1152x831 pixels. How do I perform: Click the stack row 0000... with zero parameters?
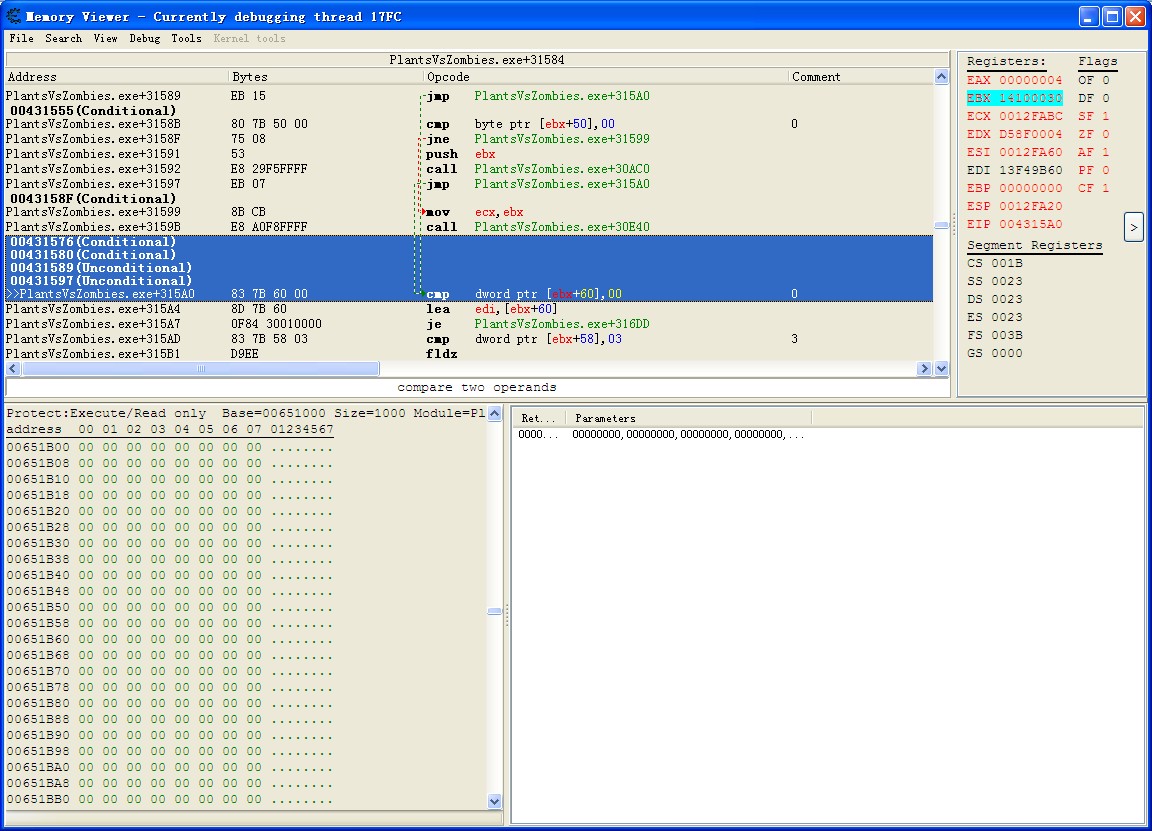[x=661, y=434]
